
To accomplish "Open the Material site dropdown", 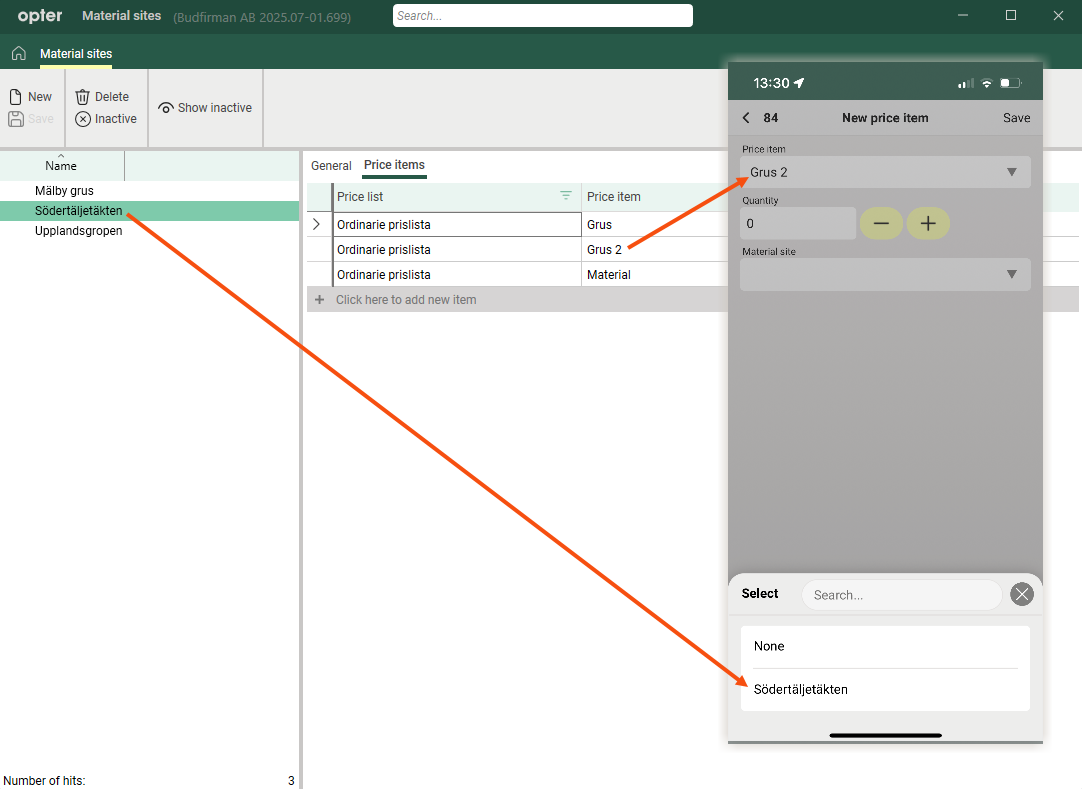I will (884, 275).
